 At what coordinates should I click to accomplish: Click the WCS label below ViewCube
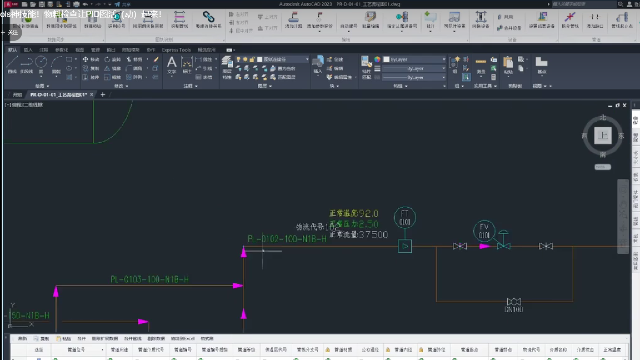coord(603,167)
